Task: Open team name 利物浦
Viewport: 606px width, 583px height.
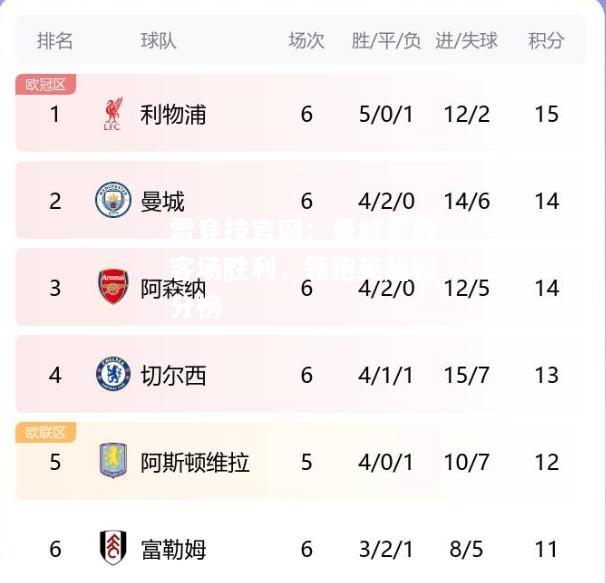Action: 173,115
